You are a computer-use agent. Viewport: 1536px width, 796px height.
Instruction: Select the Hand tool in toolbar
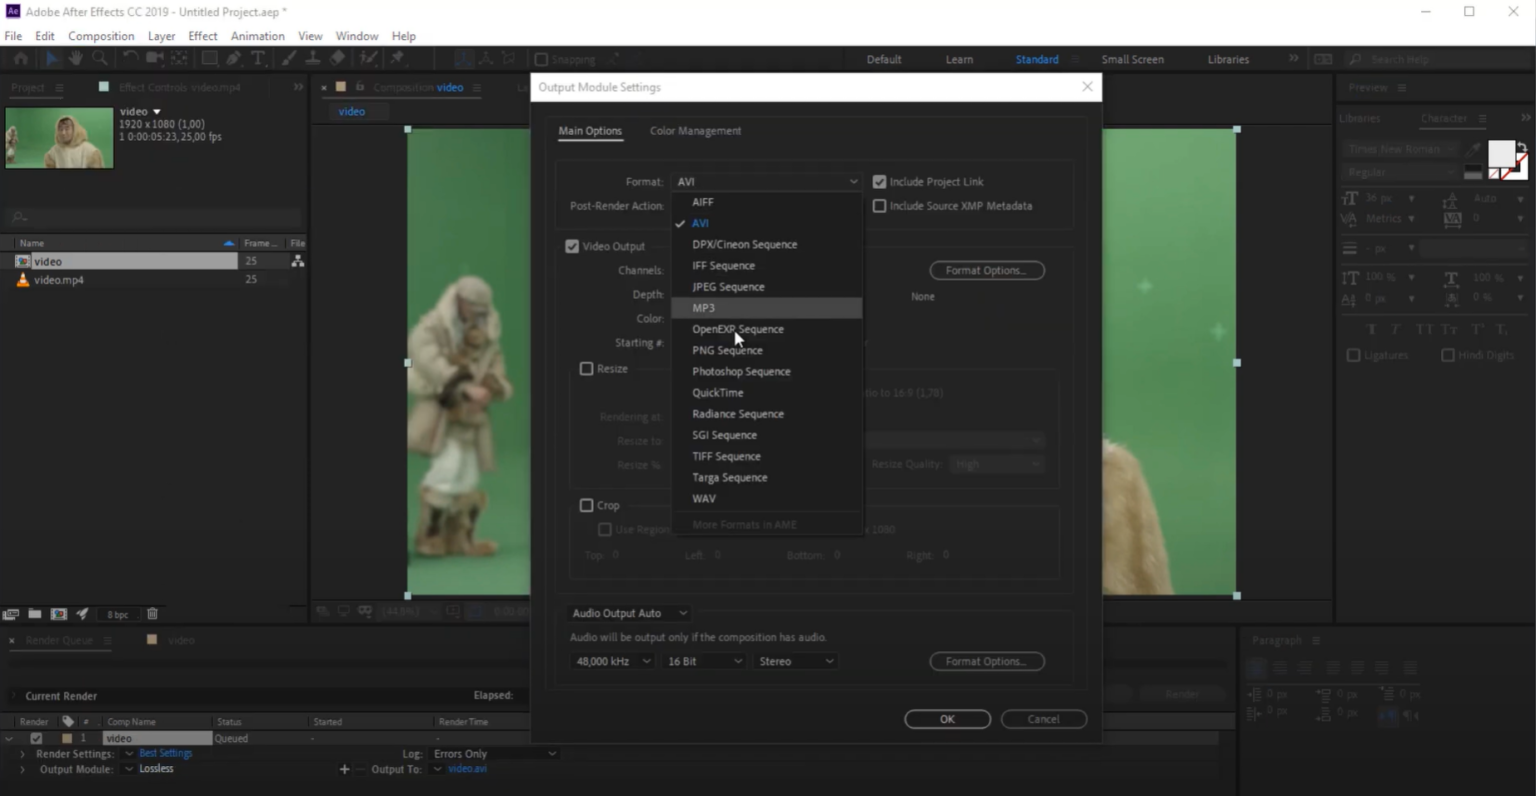[76, 59]
